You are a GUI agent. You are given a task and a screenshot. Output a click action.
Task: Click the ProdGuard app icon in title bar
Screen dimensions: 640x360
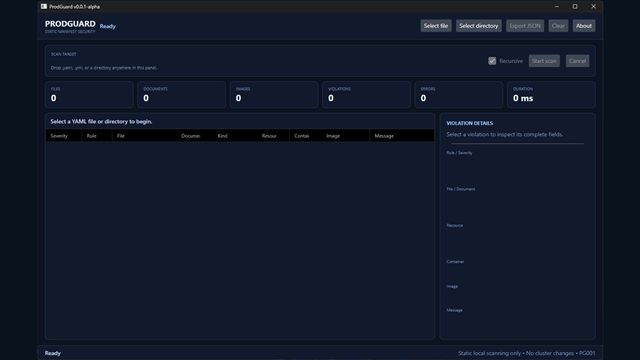point(44,7)
